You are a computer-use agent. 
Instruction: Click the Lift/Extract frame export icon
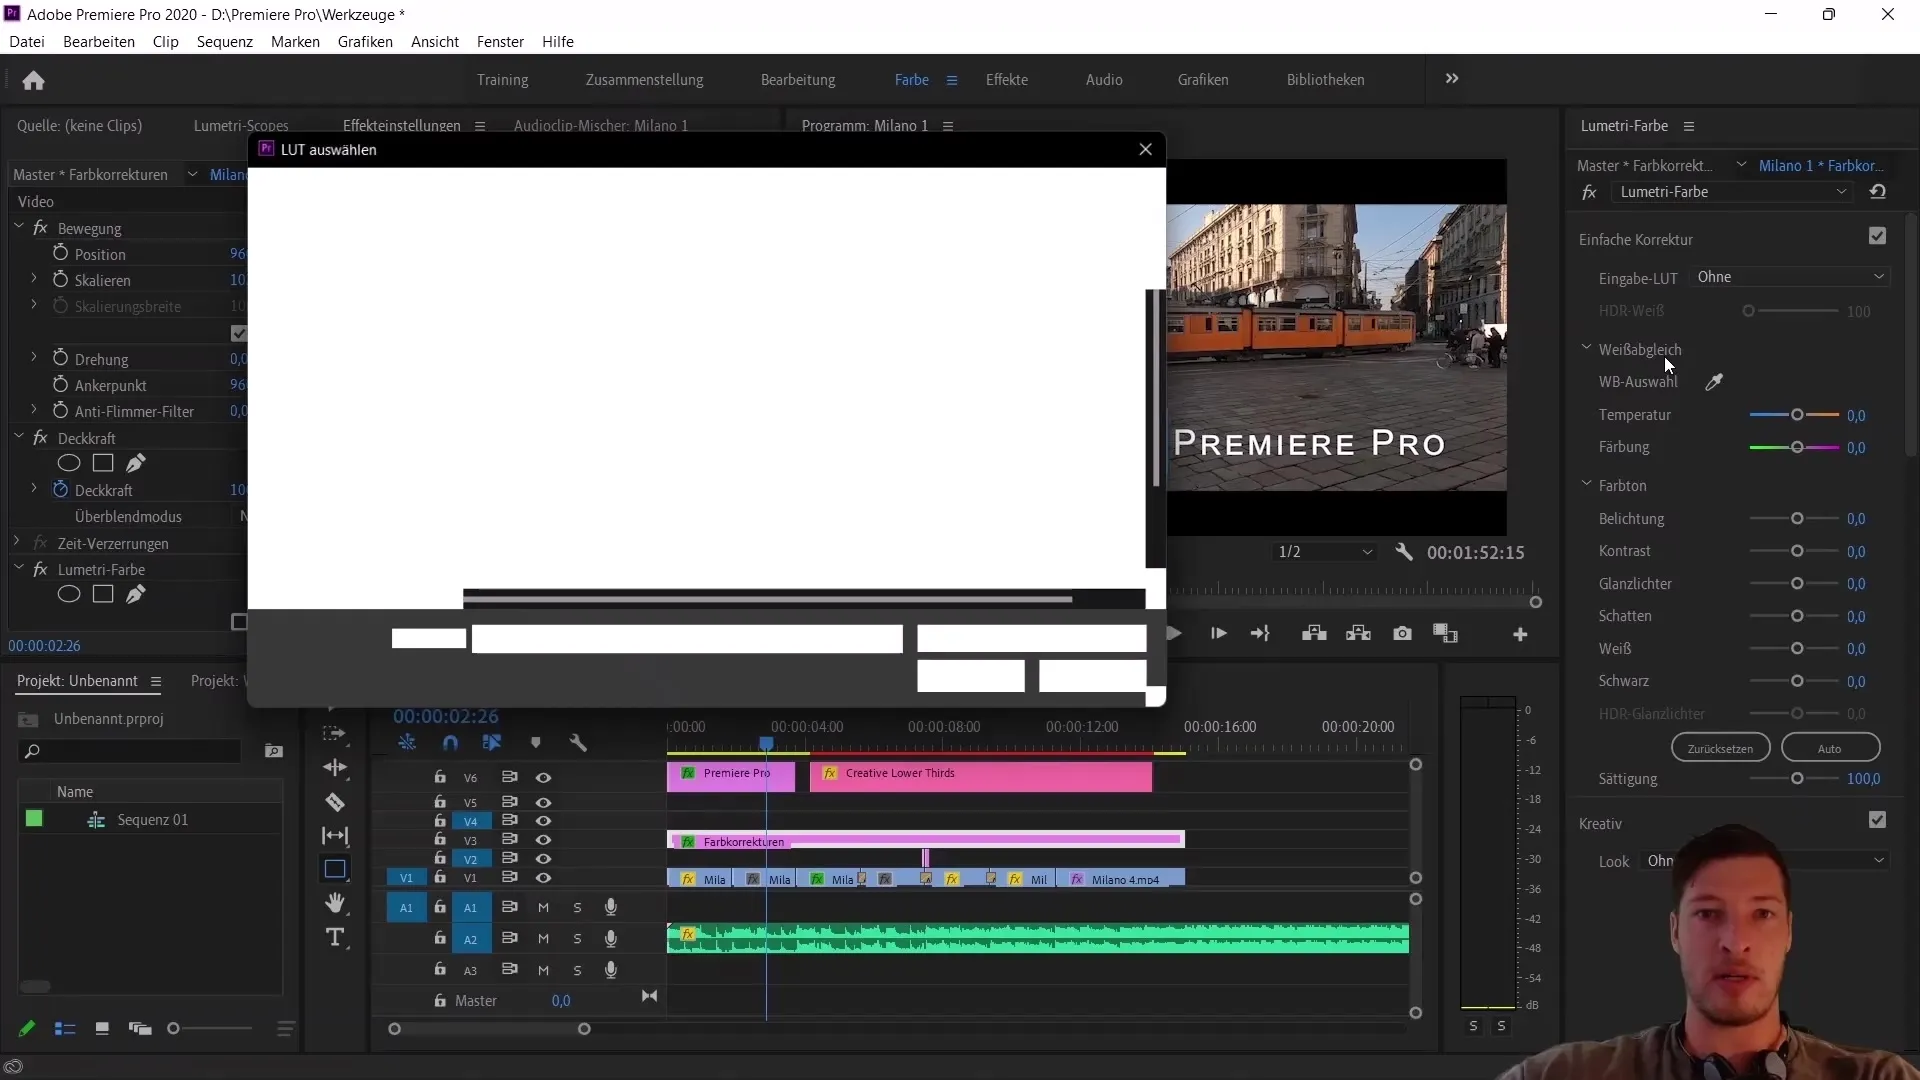1402,634
